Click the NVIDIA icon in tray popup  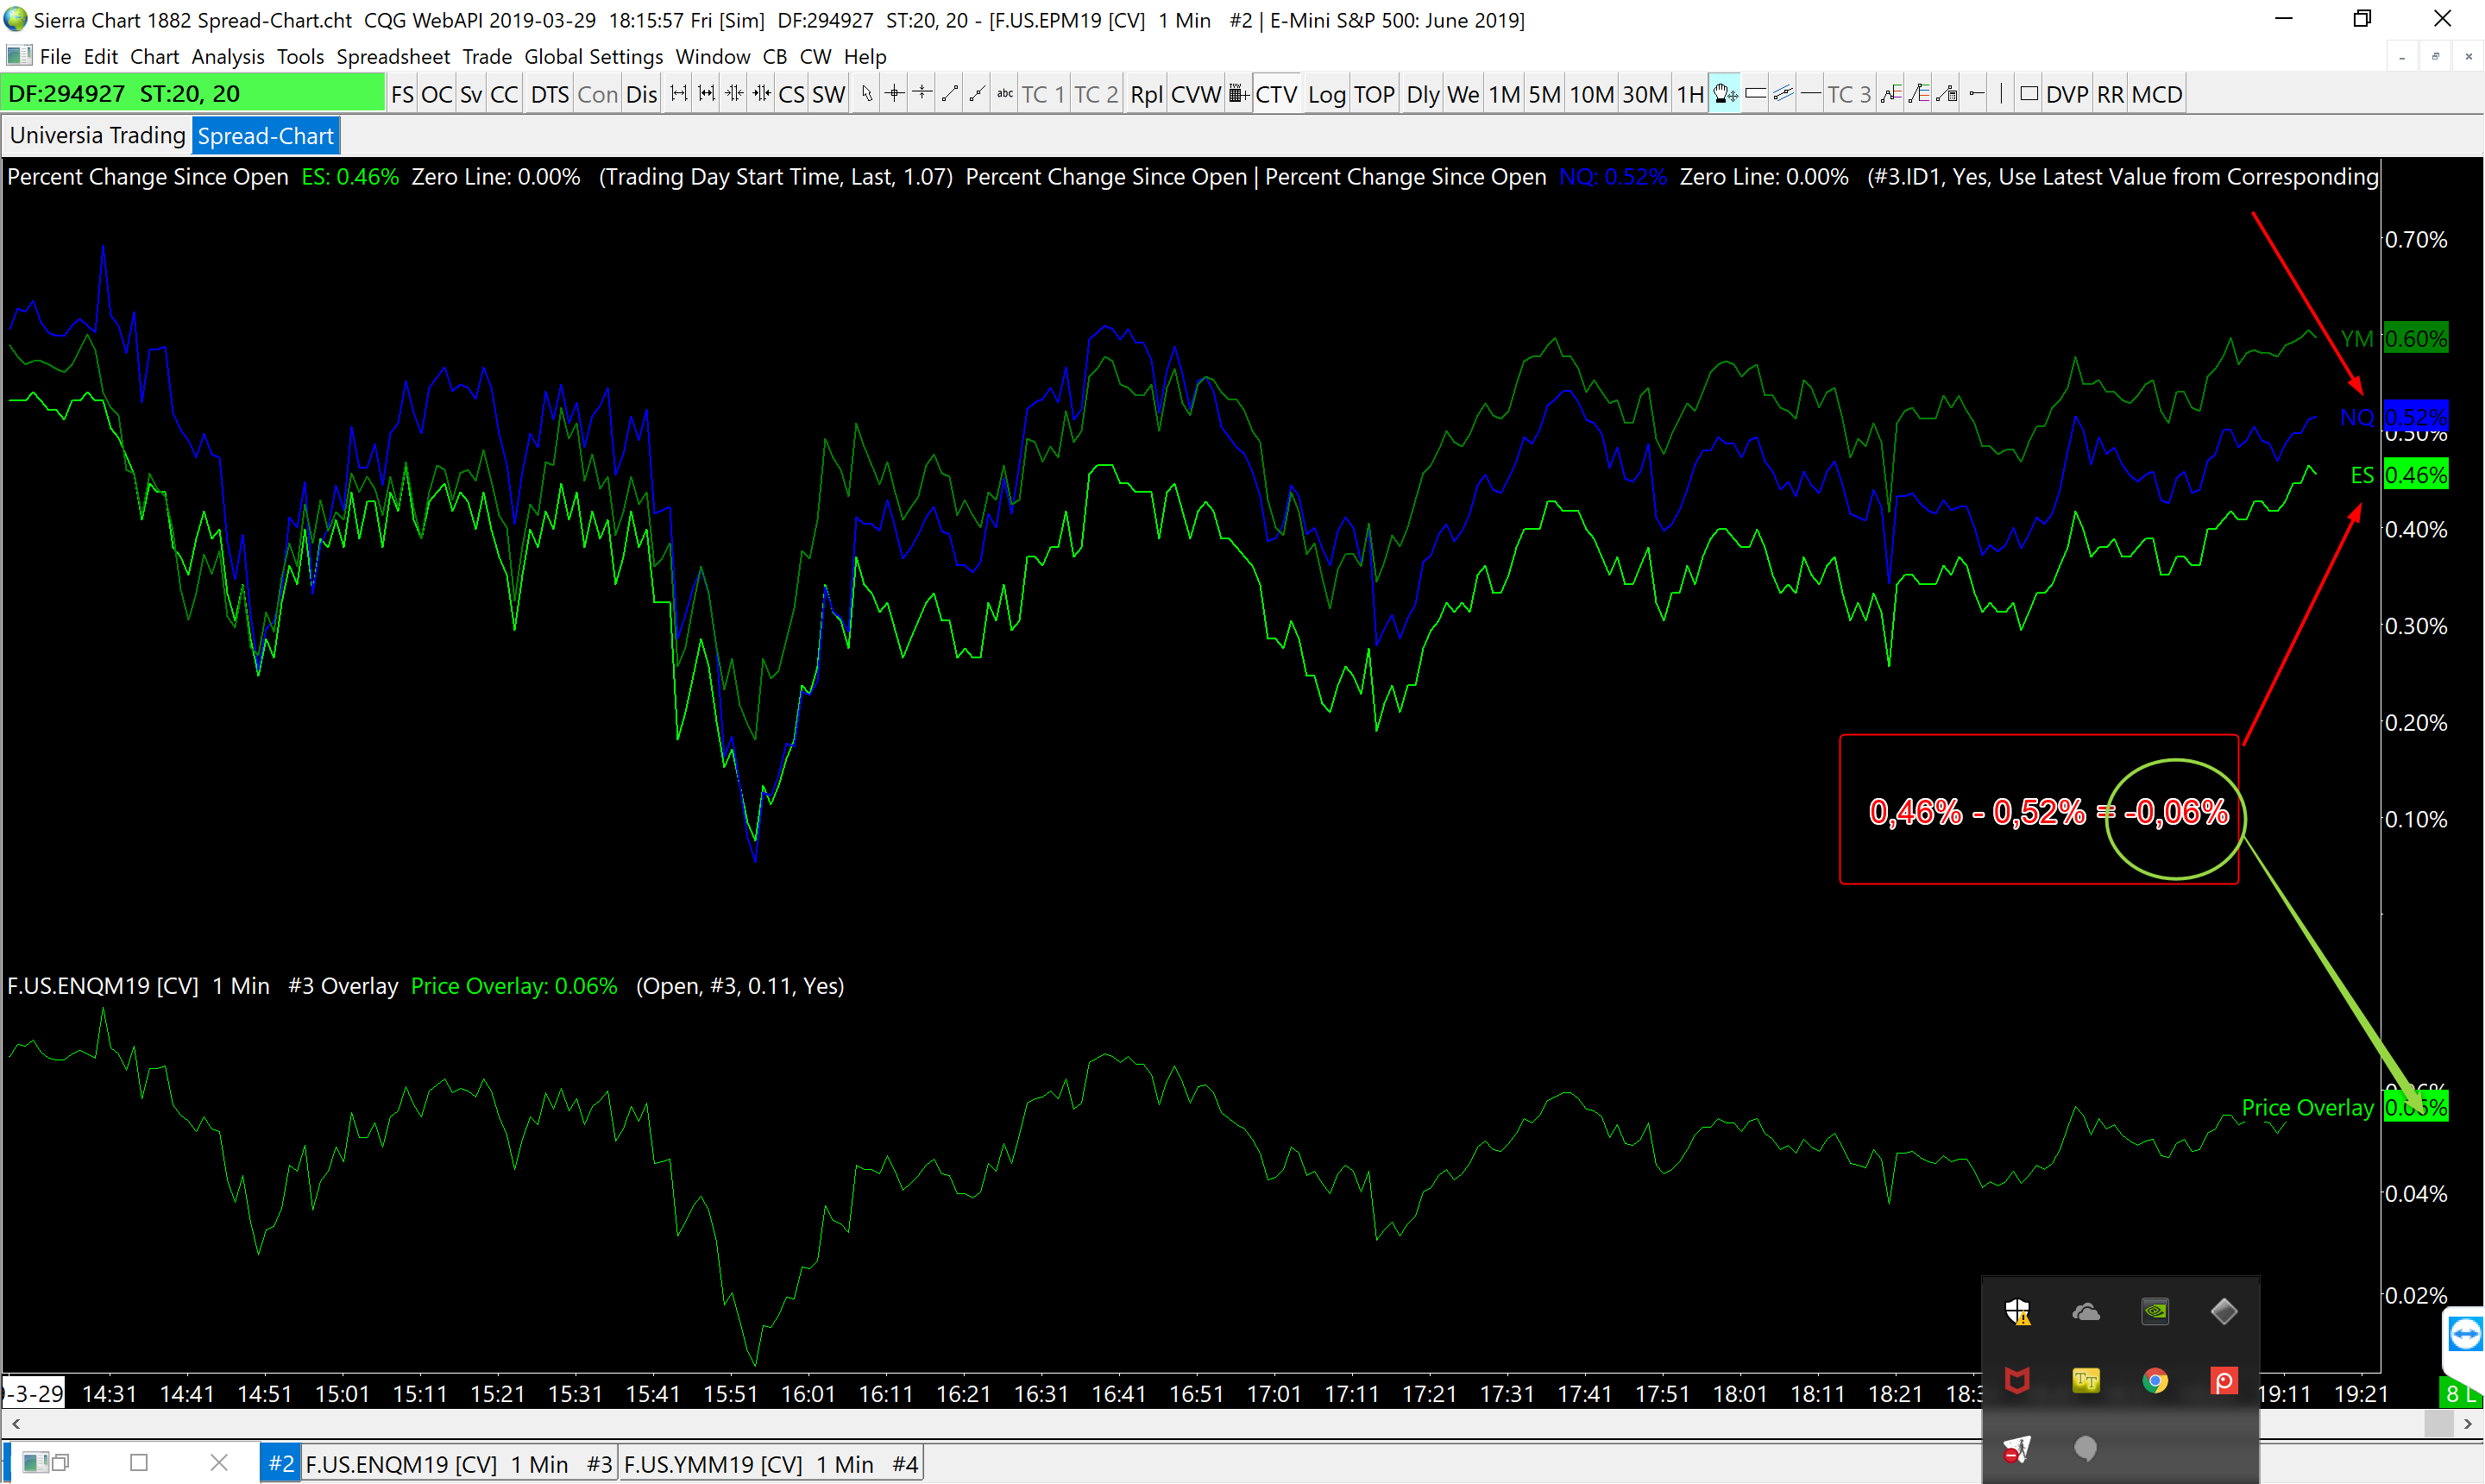pyautogui.click(x=2154, y=1311)
